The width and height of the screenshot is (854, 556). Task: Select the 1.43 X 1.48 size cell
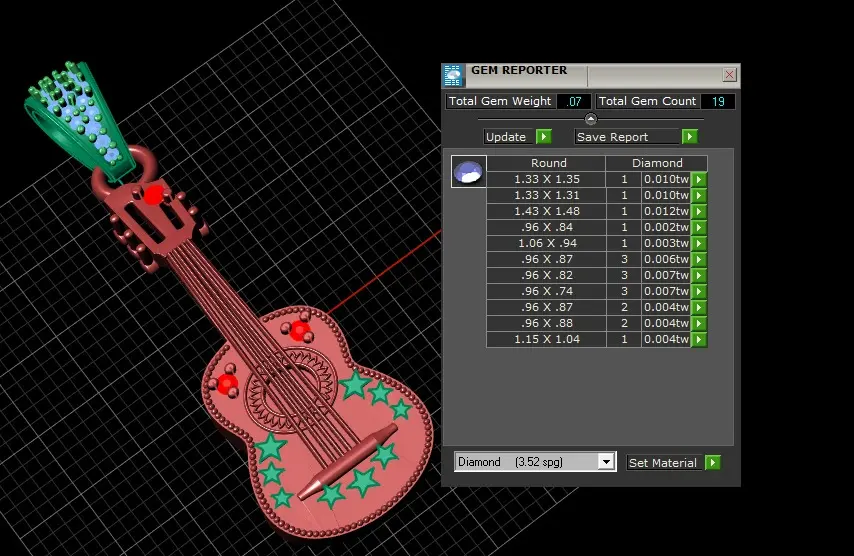(x=546, y=211)
